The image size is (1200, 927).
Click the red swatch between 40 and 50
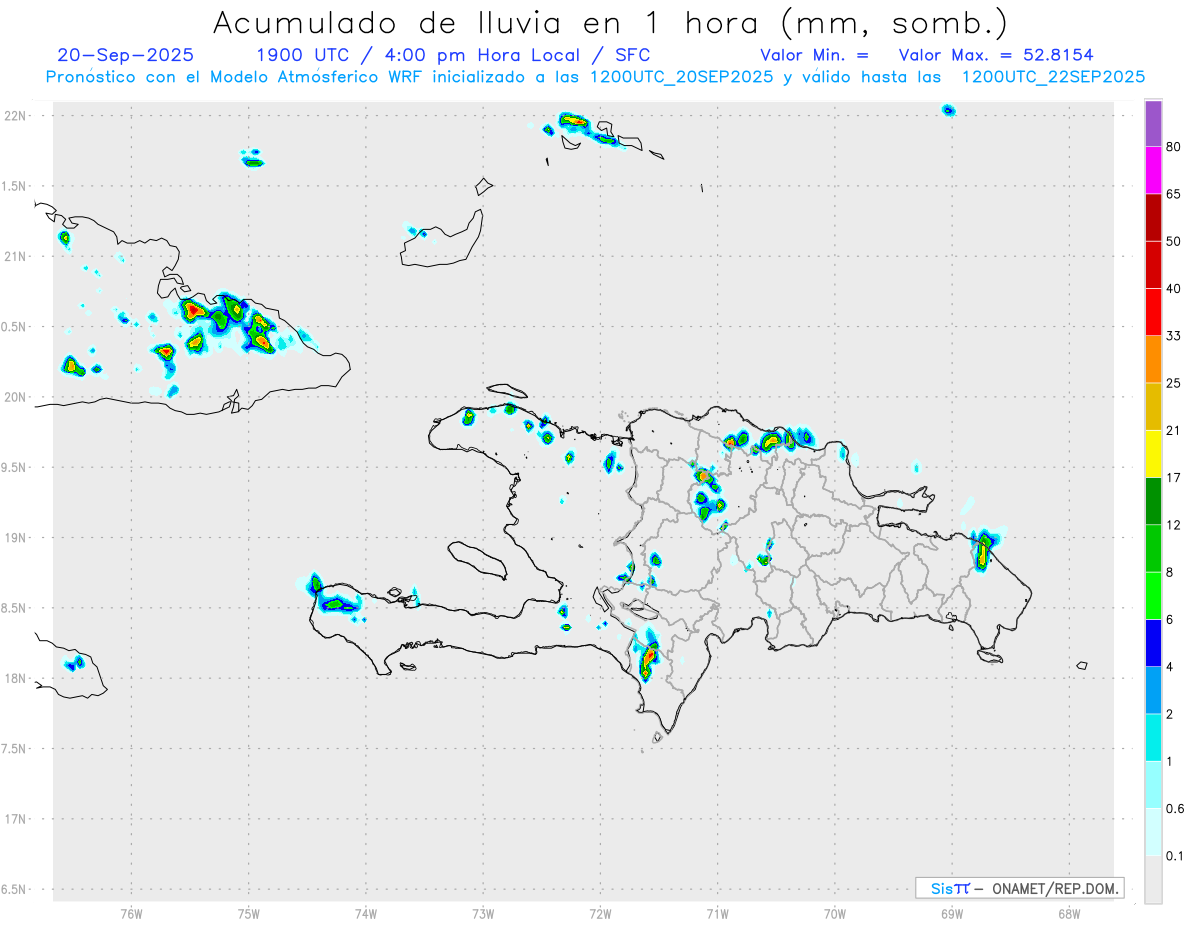click(1153, 264)
